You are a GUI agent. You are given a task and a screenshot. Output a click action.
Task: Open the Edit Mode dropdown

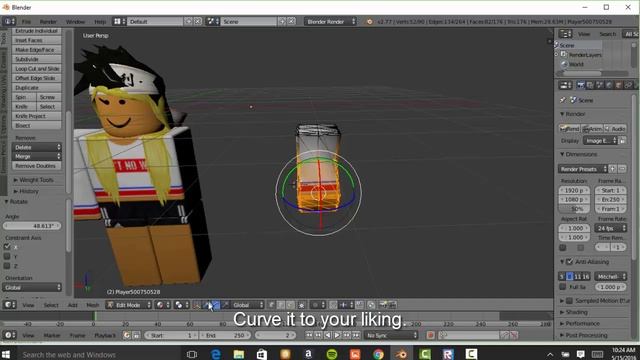(x=129, y=305)
